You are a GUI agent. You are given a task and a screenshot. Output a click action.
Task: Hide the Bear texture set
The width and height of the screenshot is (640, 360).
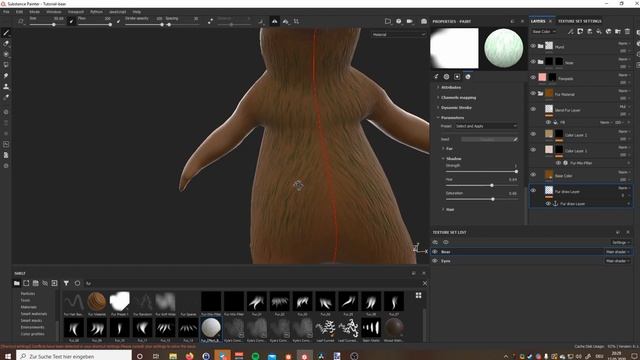tap(435, 252)
